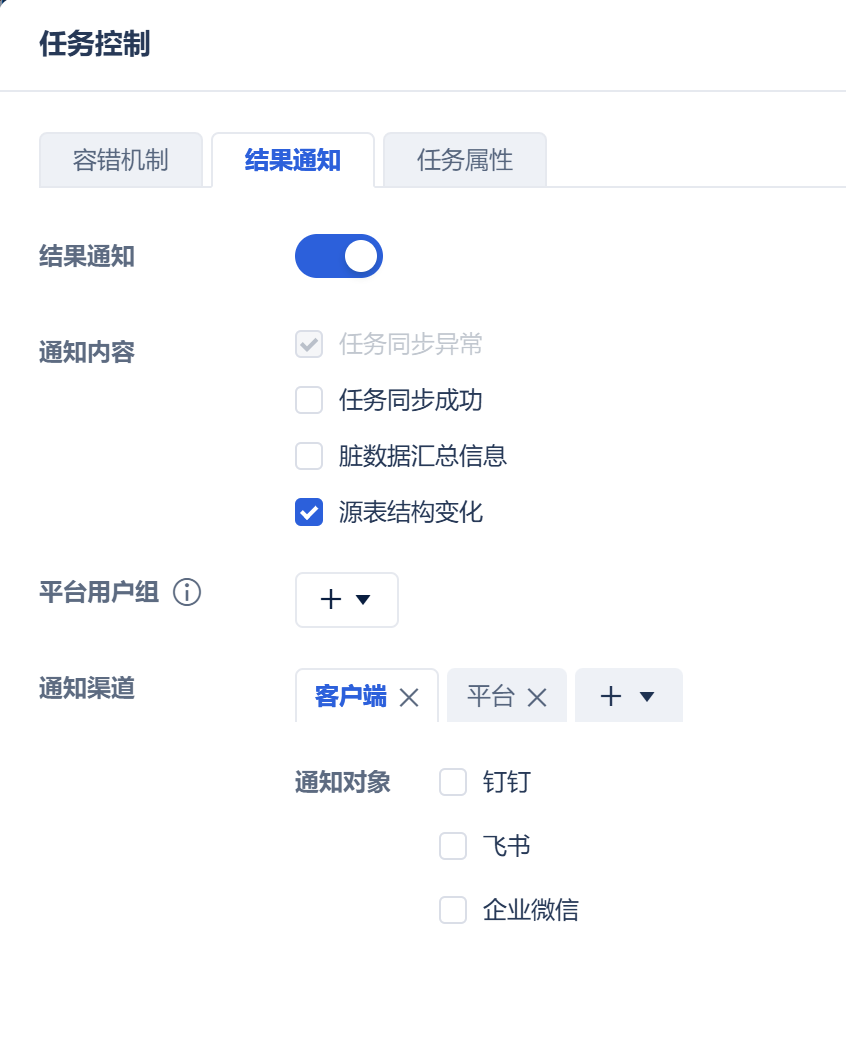Screen dimensions: 846x1052
Task: Expand the 平台用户组 dropdown arrow
Action: [x=363, y=599]
